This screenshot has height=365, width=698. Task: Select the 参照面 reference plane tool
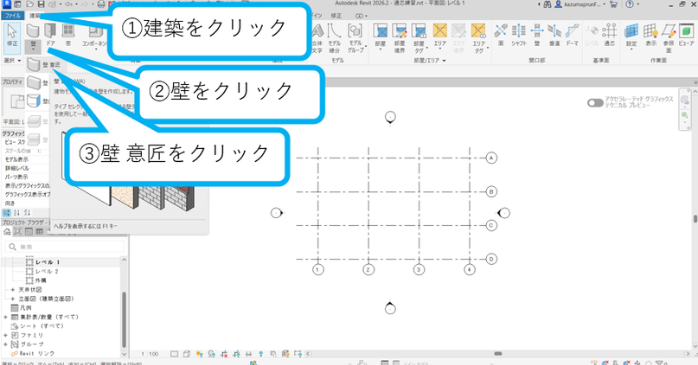click(669, 37)
